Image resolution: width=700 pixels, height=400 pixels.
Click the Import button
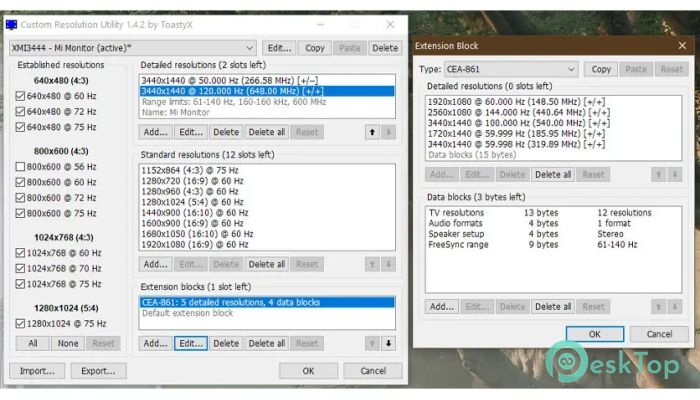click(37, 371)
